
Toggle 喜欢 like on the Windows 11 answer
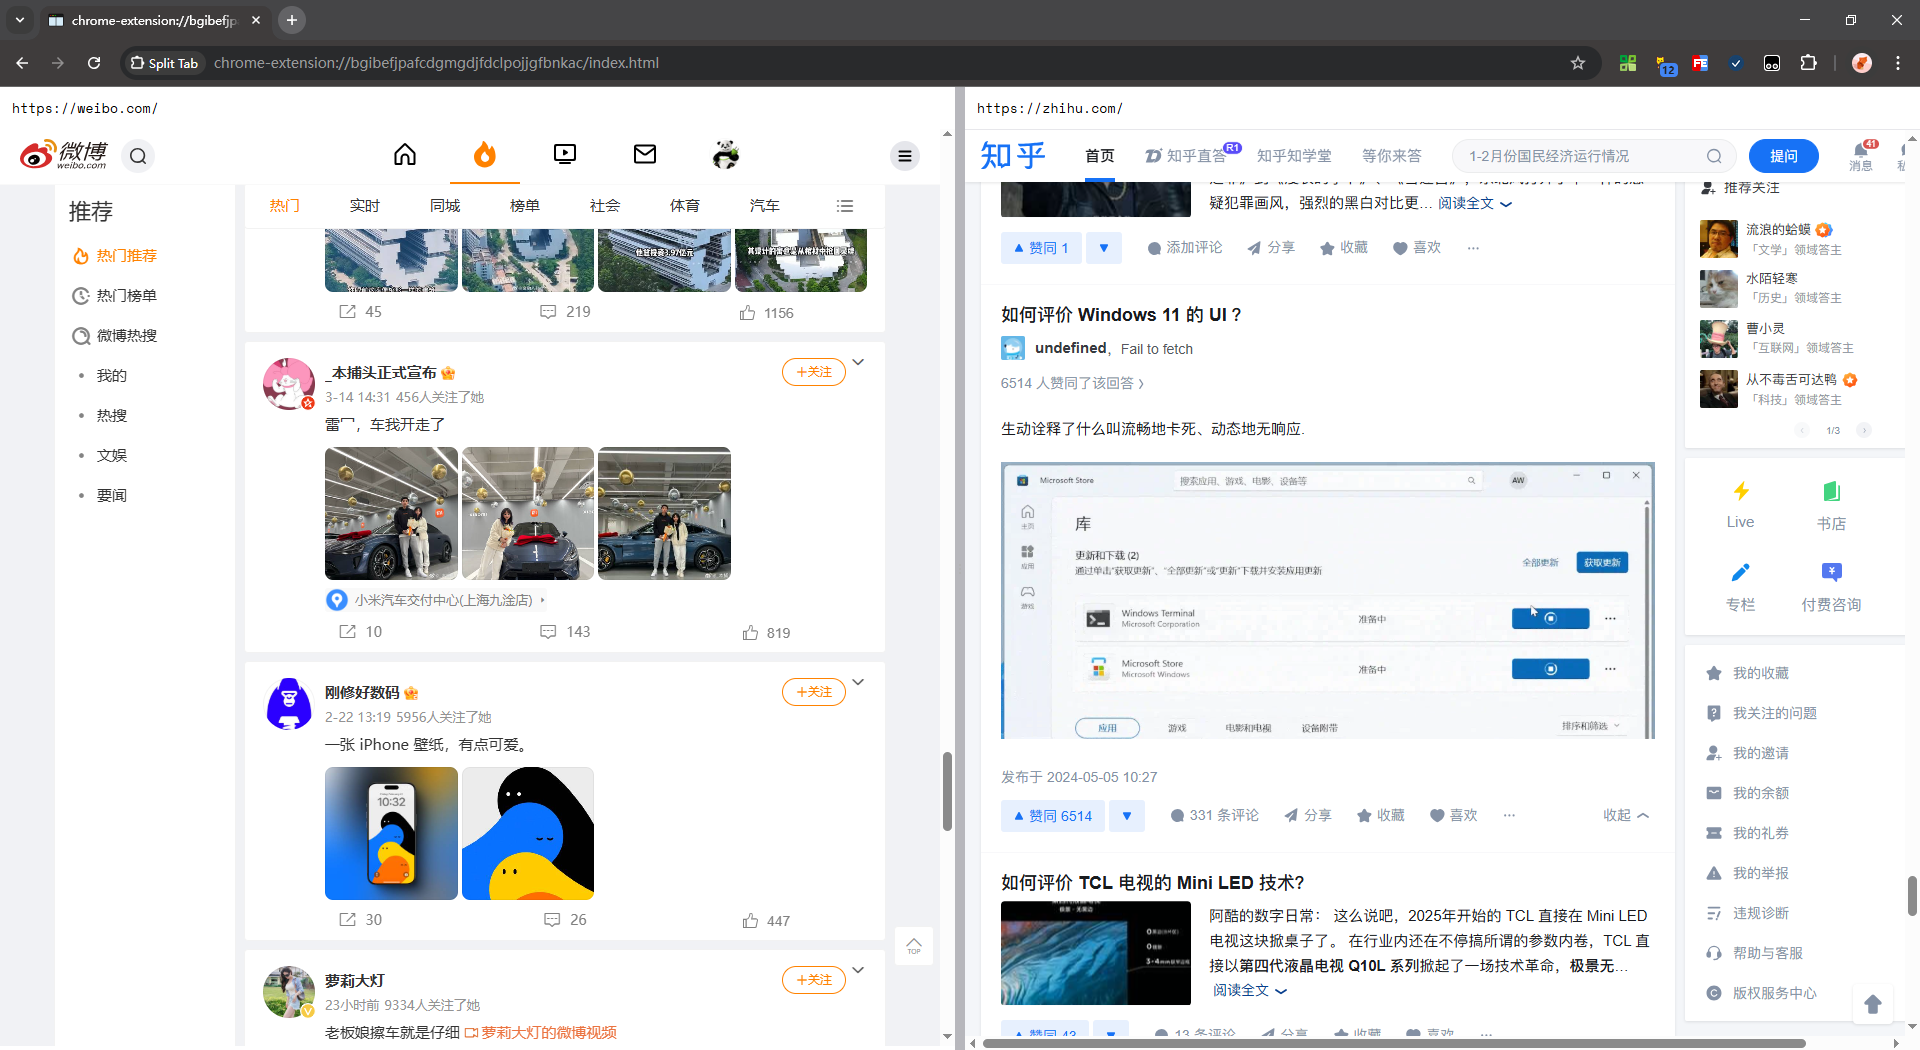pyautogui.click(x=1453, y=815)
